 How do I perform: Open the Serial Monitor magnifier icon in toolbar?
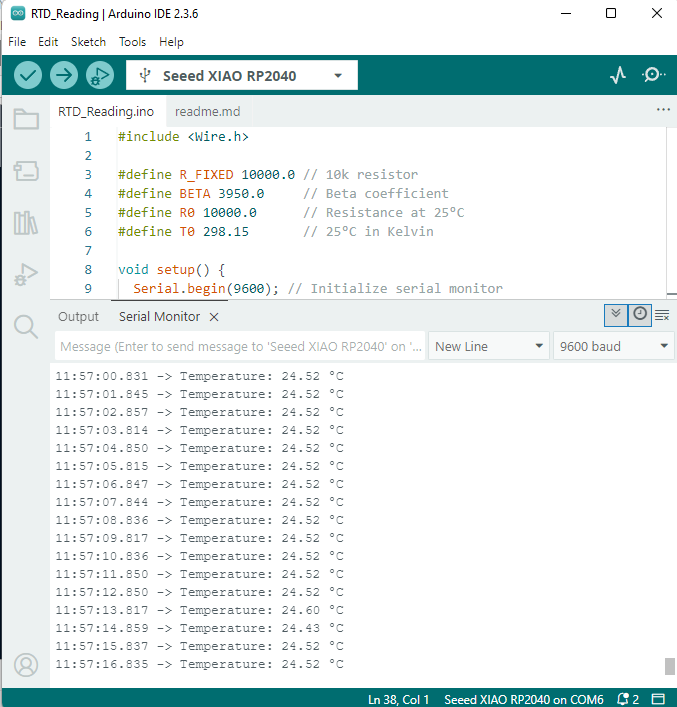(x=653, y=75)
